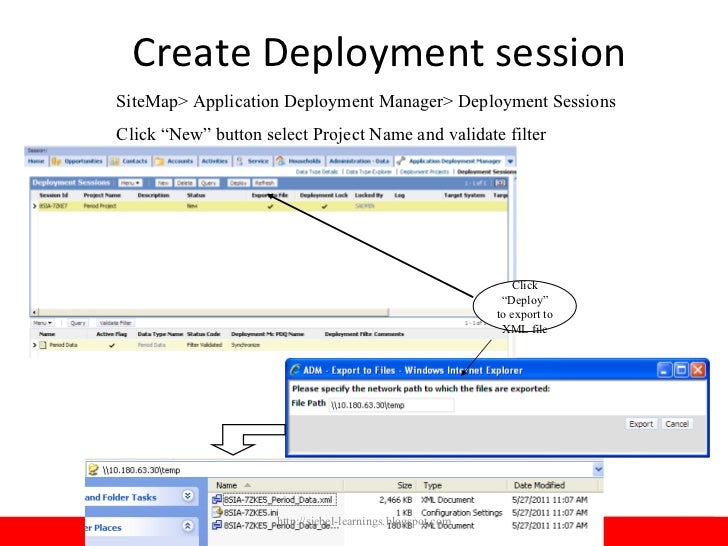Click the Deploy button
The height and width of the screenshot is (546, 728).
click(x=238, y=183)
